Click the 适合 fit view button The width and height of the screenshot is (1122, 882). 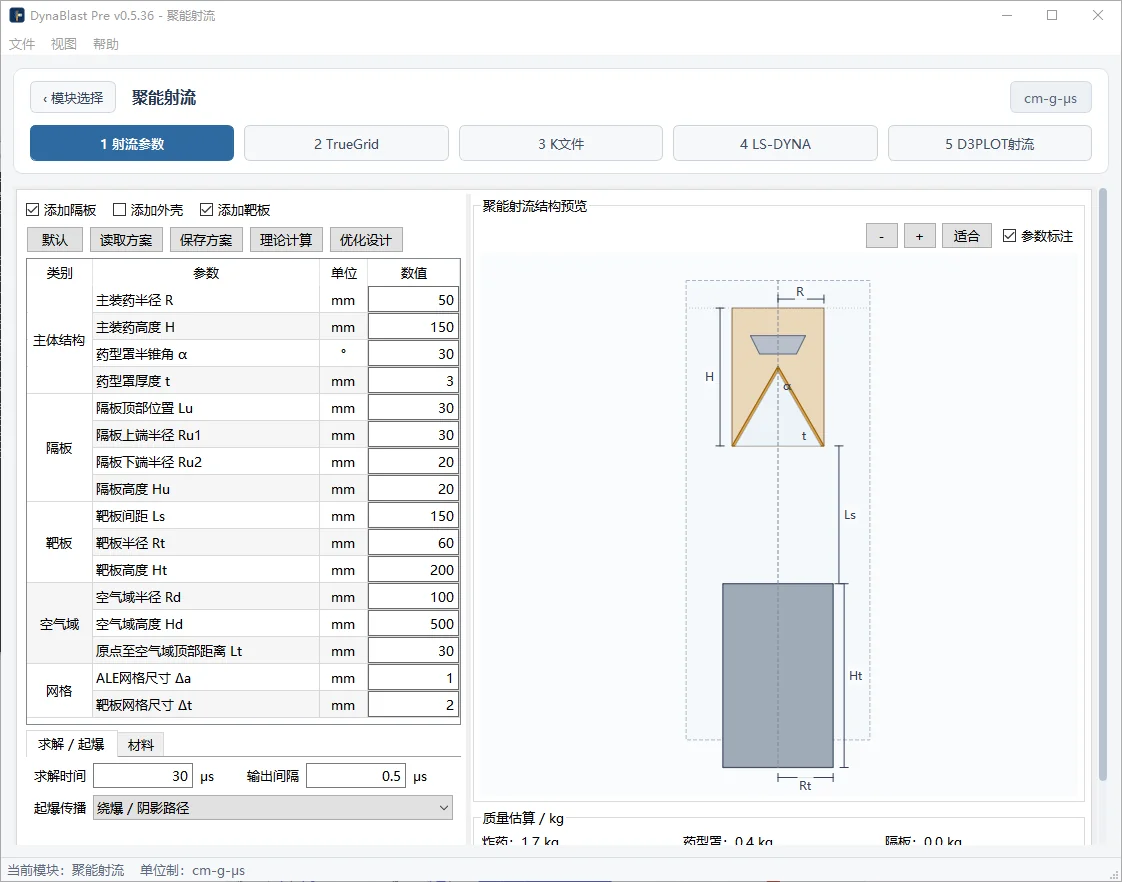point(967,236)
